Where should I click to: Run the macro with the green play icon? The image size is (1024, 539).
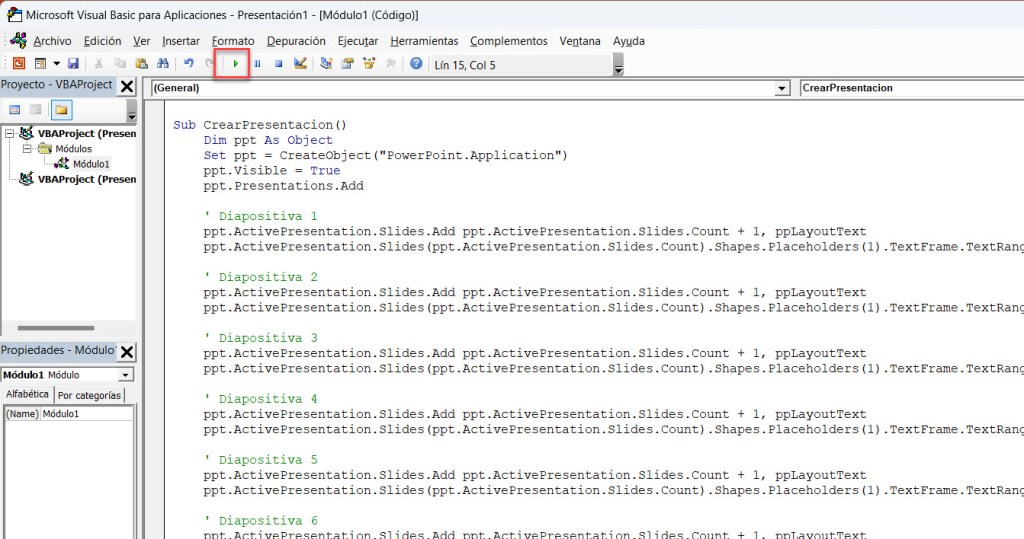pos(235,64)
